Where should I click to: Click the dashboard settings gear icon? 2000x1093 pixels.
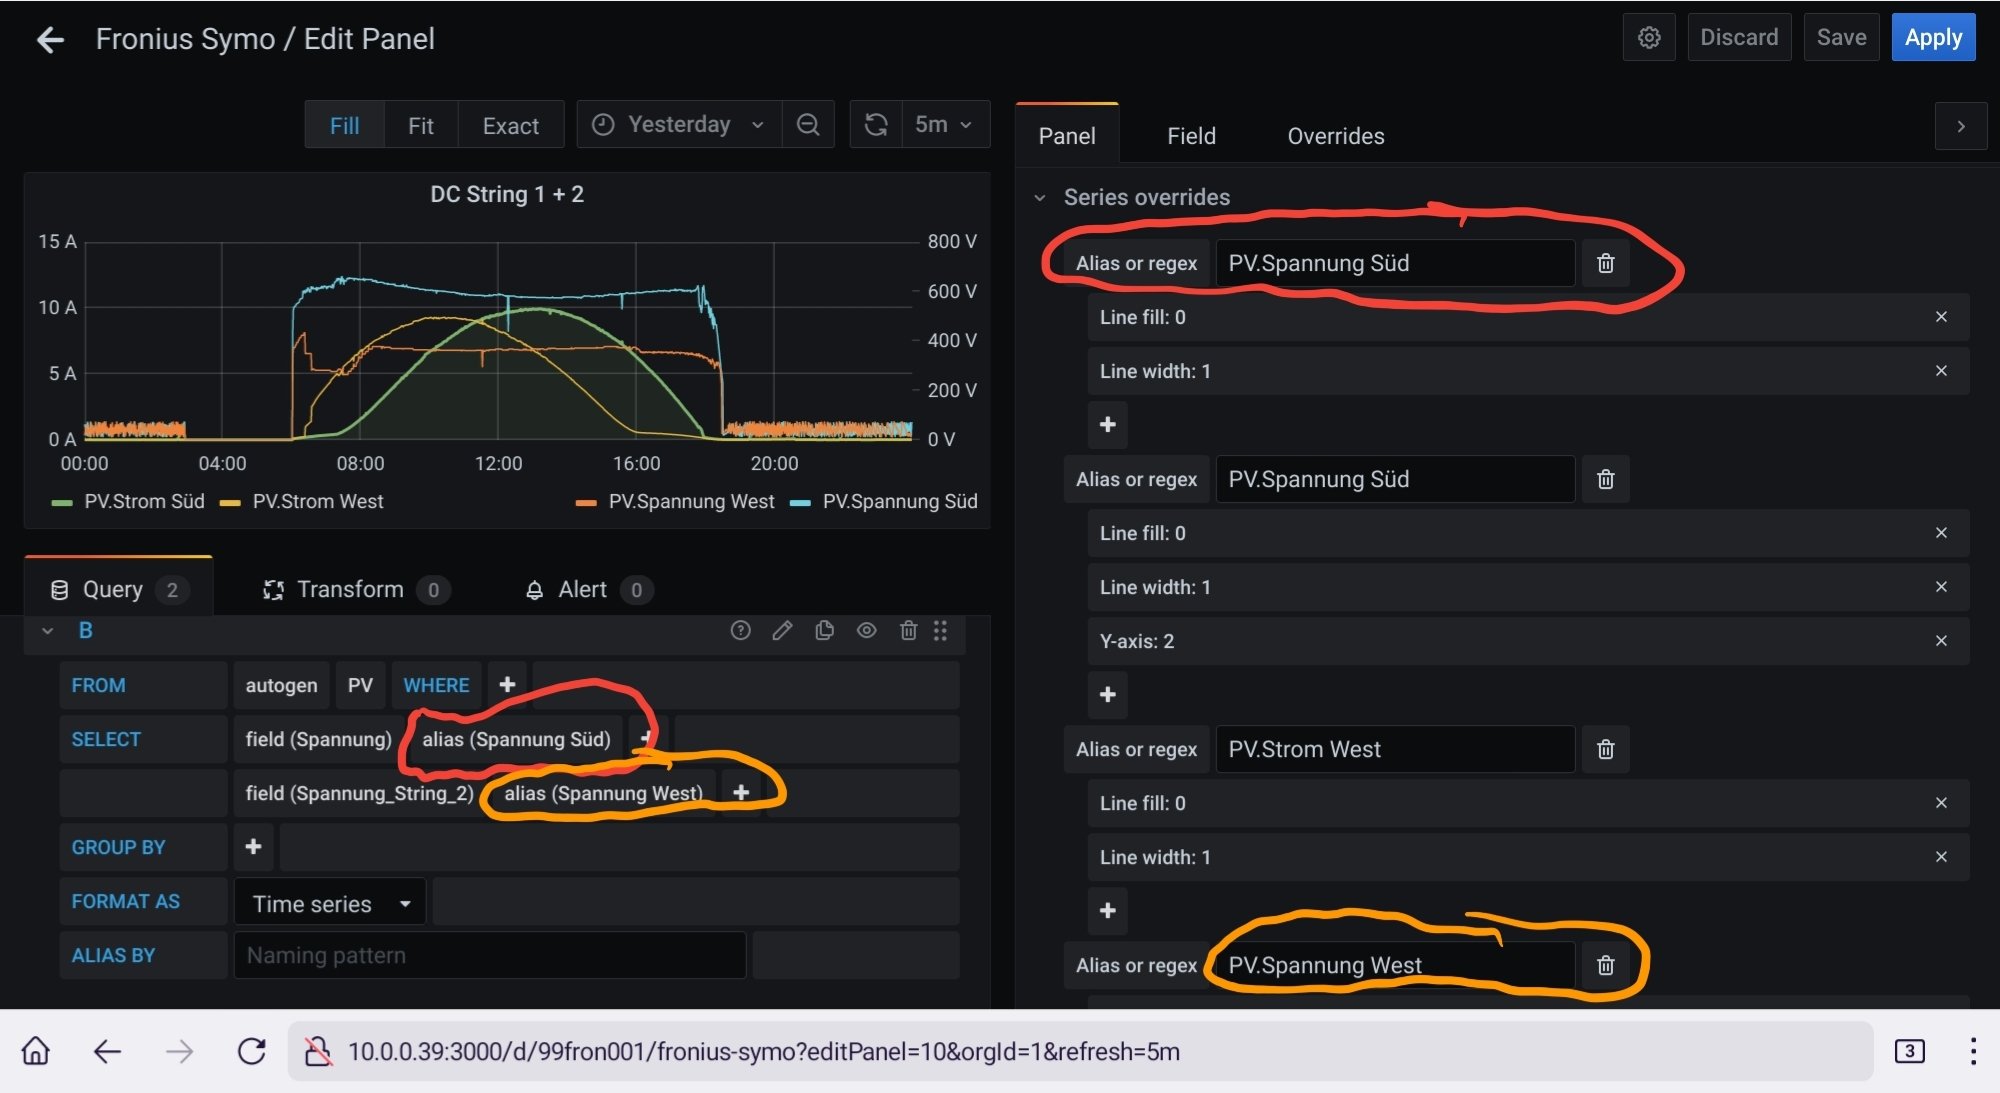pyautogui.click(x=1649, y=38)
